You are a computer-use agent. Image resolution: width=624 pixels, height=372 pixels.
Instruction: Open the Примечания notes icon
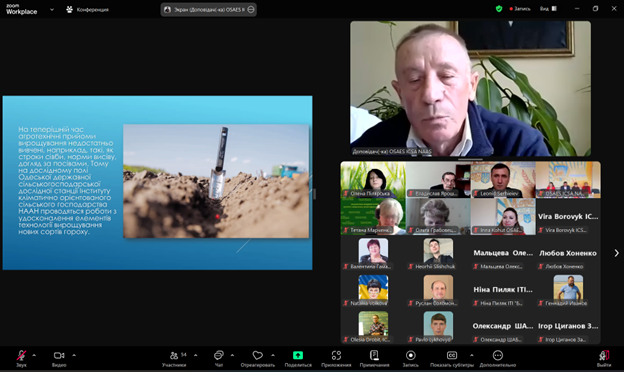374,355
